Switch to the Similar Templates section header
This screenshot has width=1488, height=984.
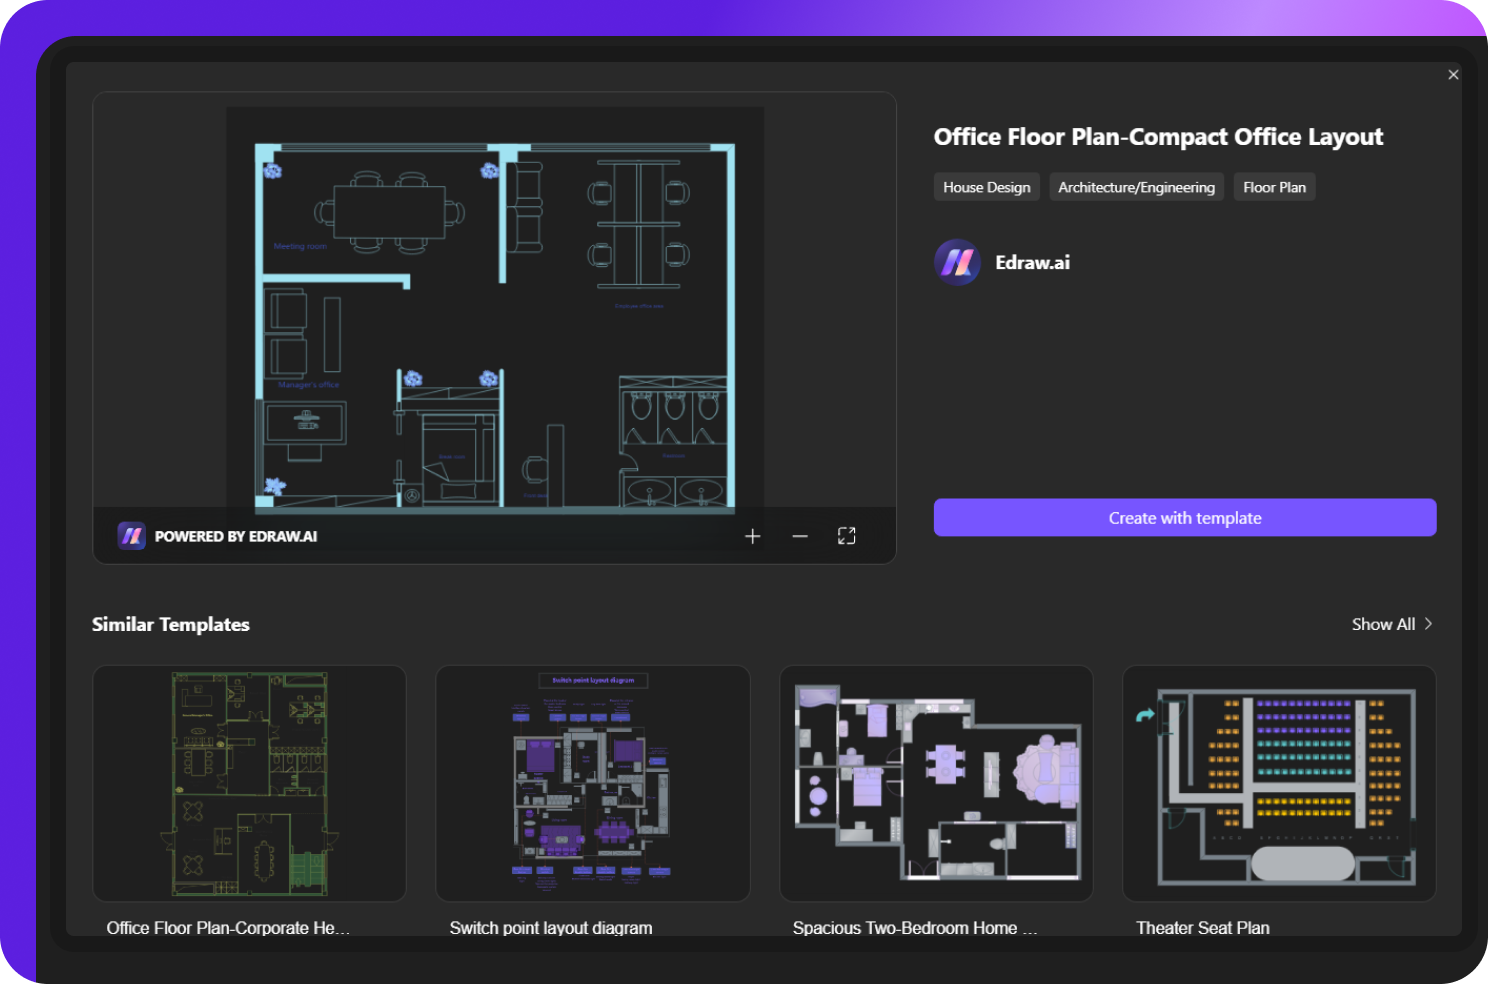click(x=171, y=623)
